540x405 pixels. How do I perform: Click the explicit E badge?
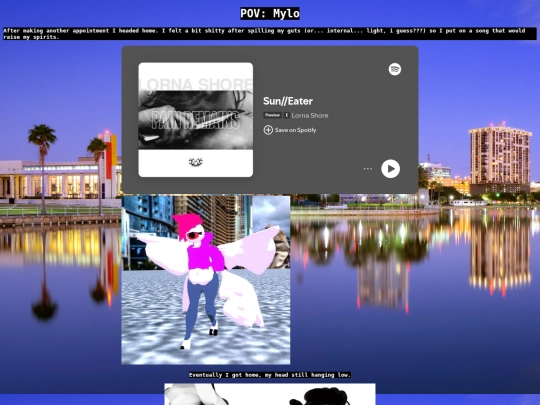click(287, 115)
